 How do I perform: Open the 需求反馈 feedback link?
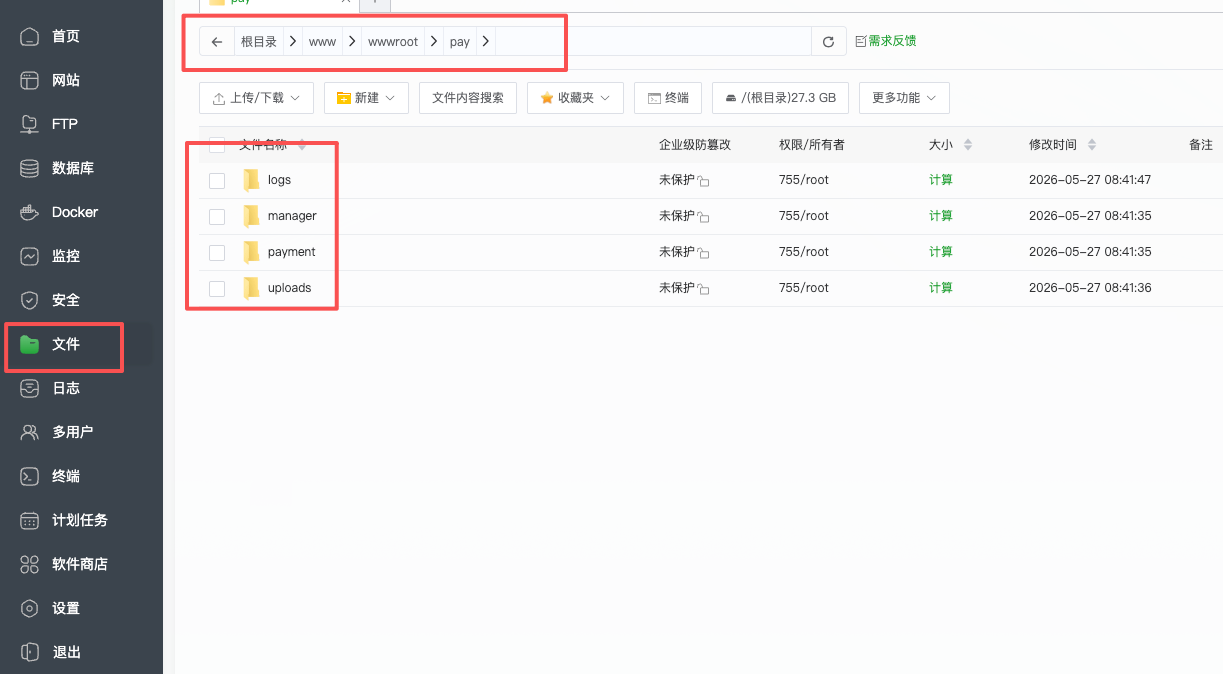(886, 41)
